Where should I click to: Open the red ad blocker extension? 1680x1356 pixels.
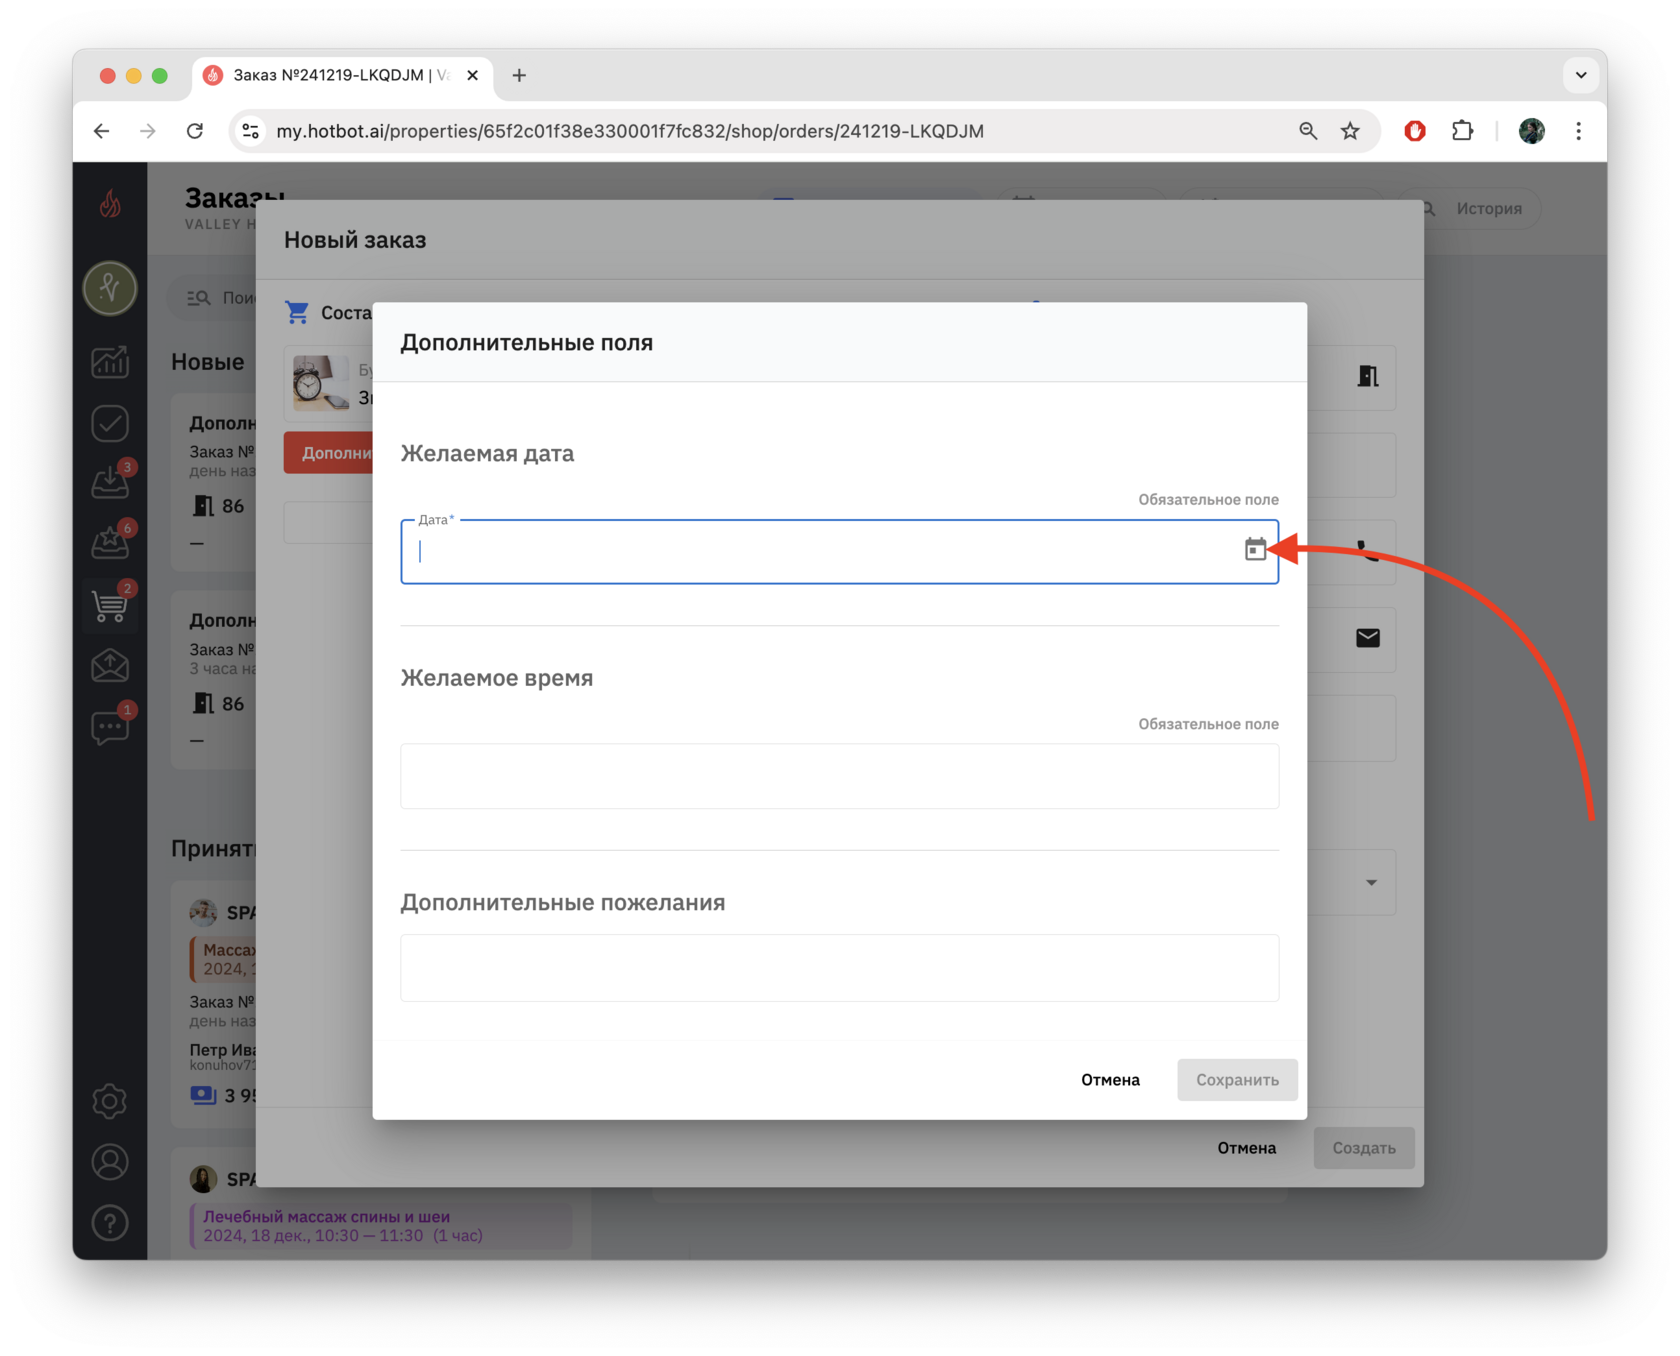click(x=1414, y=131)
